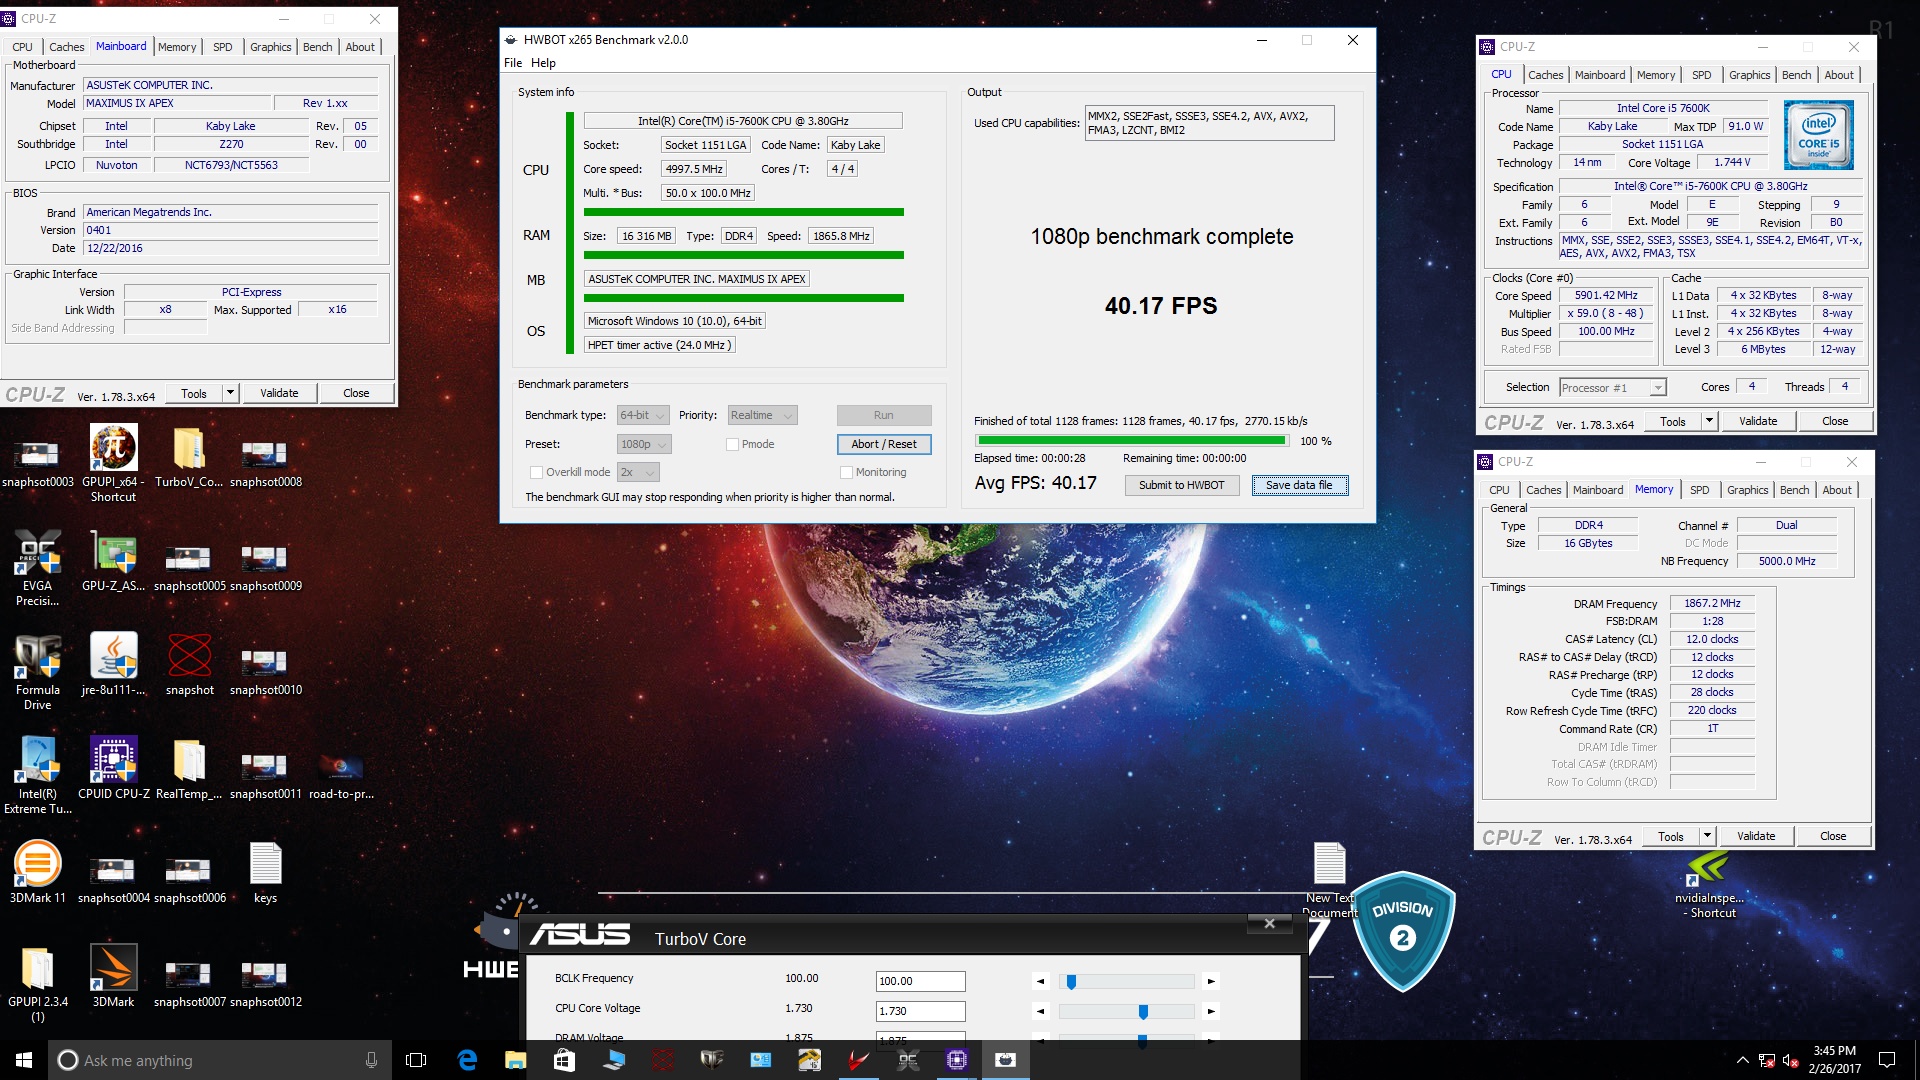Show hidden system tray icons
This screenshot has height=1080, width=1920.
click(x=1742, y=1060)
